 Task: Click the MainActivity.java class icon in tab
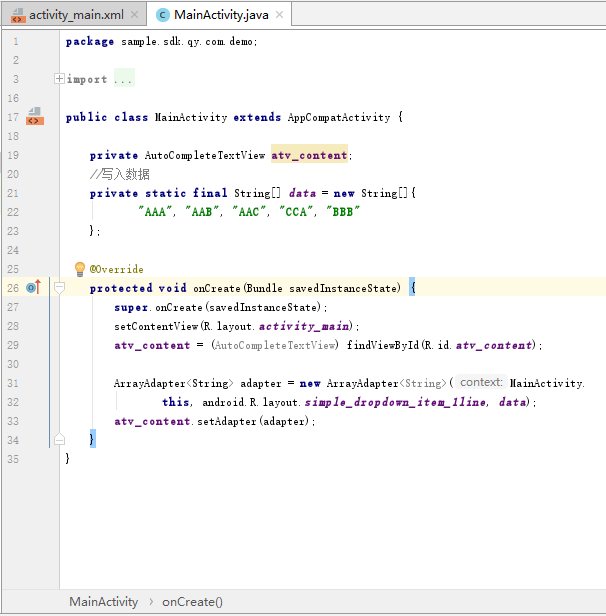[162, 15]
